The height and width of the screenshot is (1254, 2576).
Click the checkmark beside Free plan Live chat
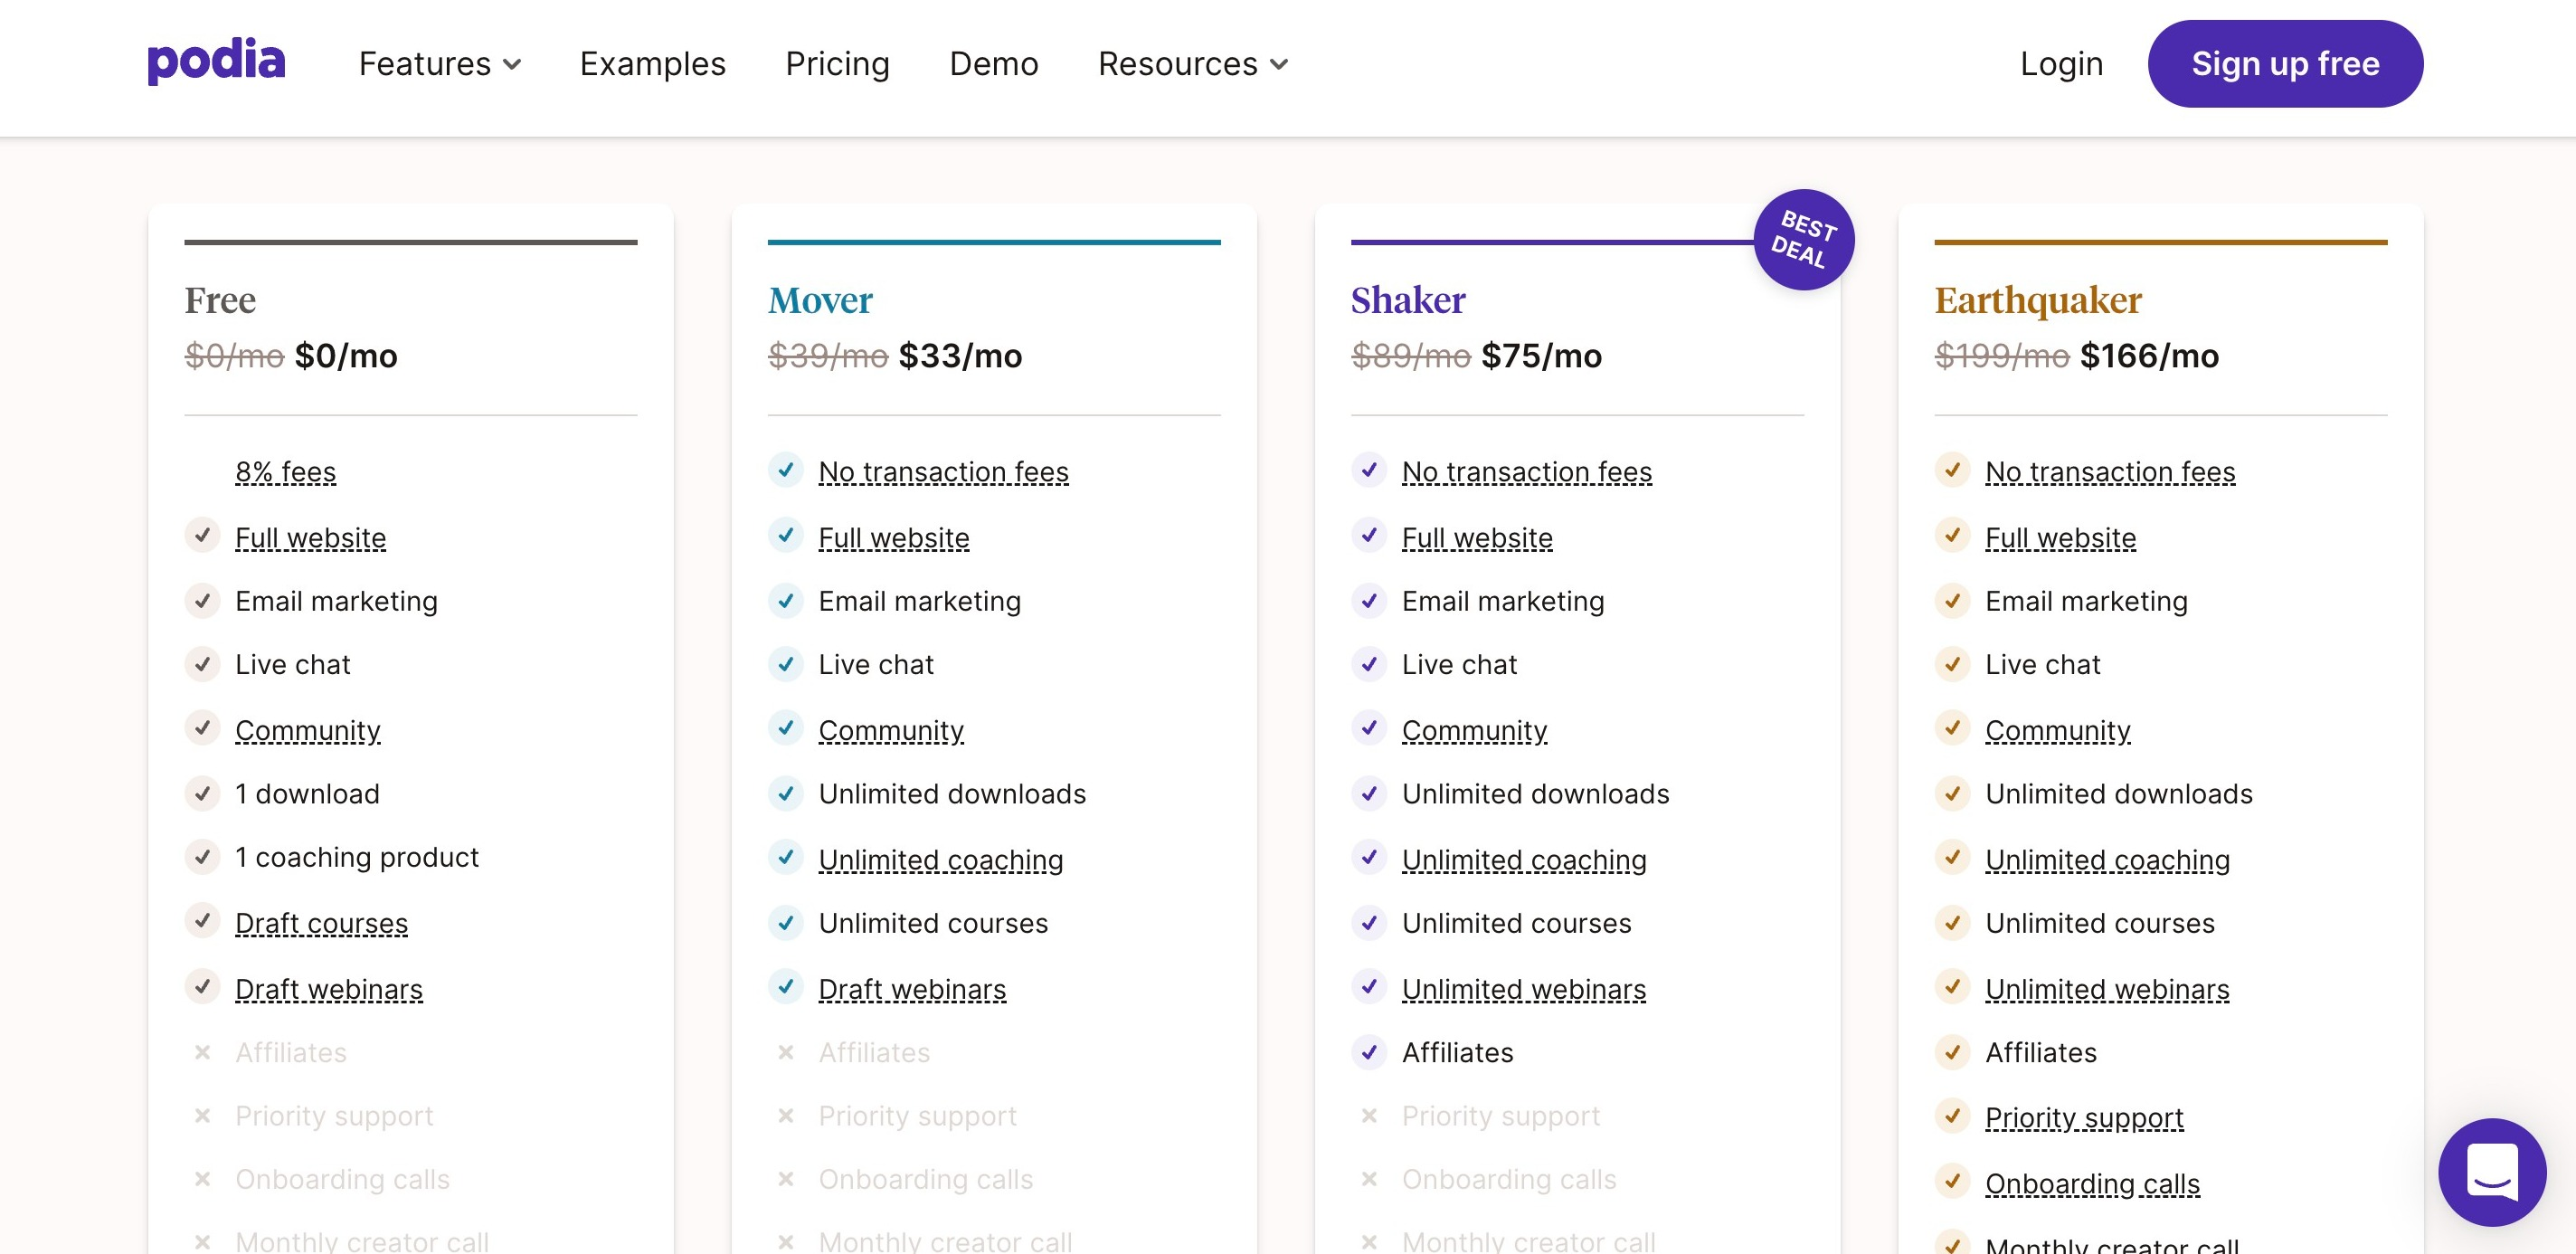pos(202,664)
